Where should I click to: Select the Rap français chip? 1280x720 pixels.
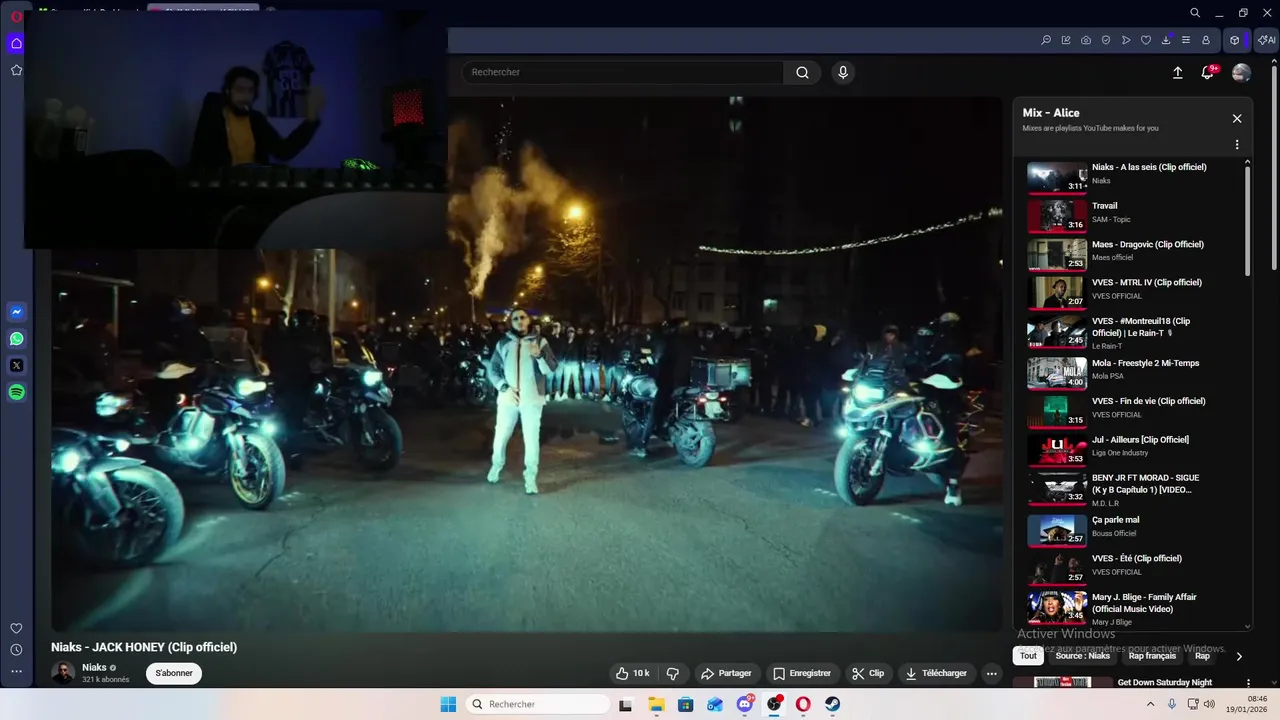(x=1152, y=656)
